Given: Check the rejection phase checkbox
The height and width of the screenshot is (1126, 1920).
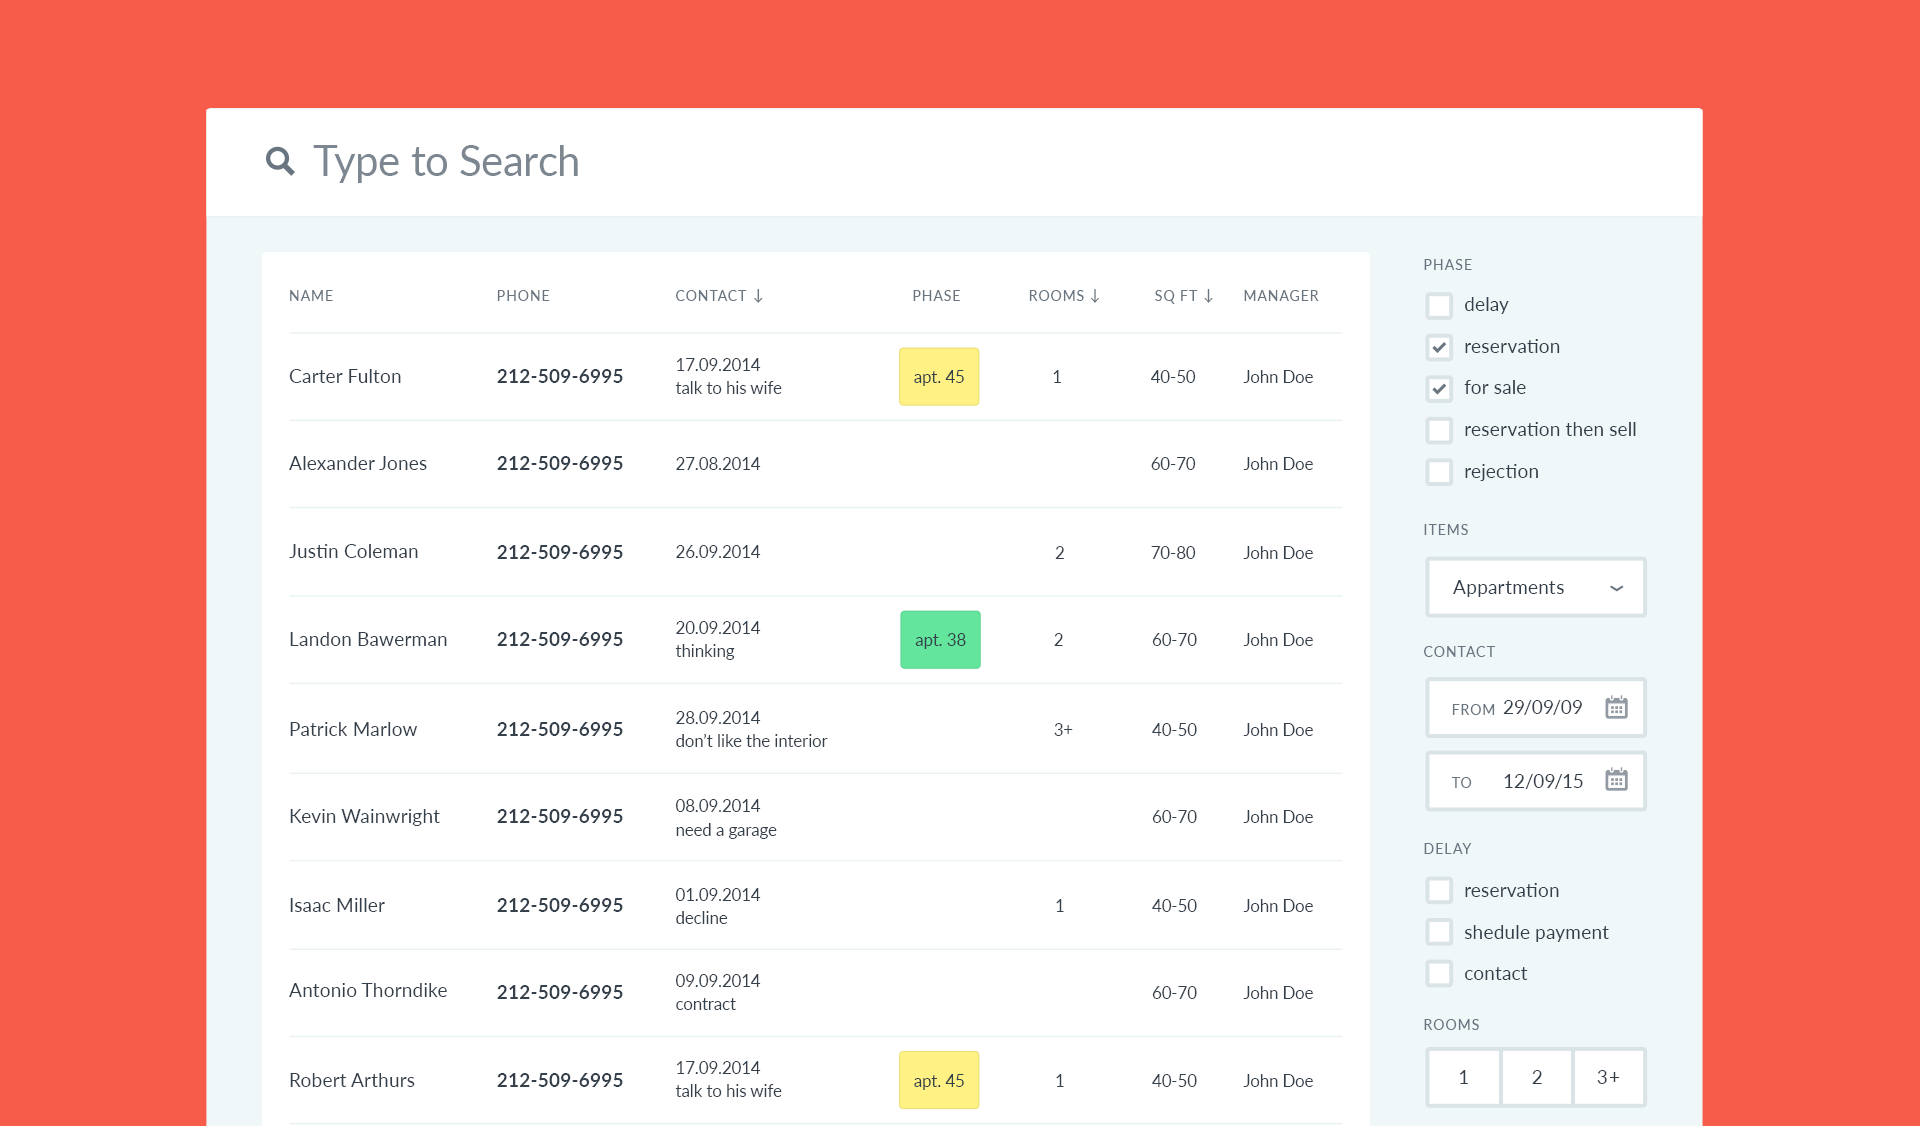Looking at the screenshot, I should 1439,472.
